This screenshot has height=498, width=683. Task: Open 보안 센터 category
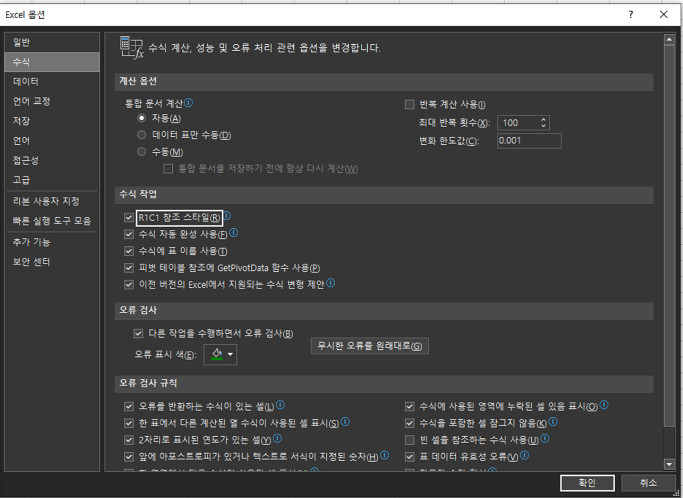(x=52, y=261)
